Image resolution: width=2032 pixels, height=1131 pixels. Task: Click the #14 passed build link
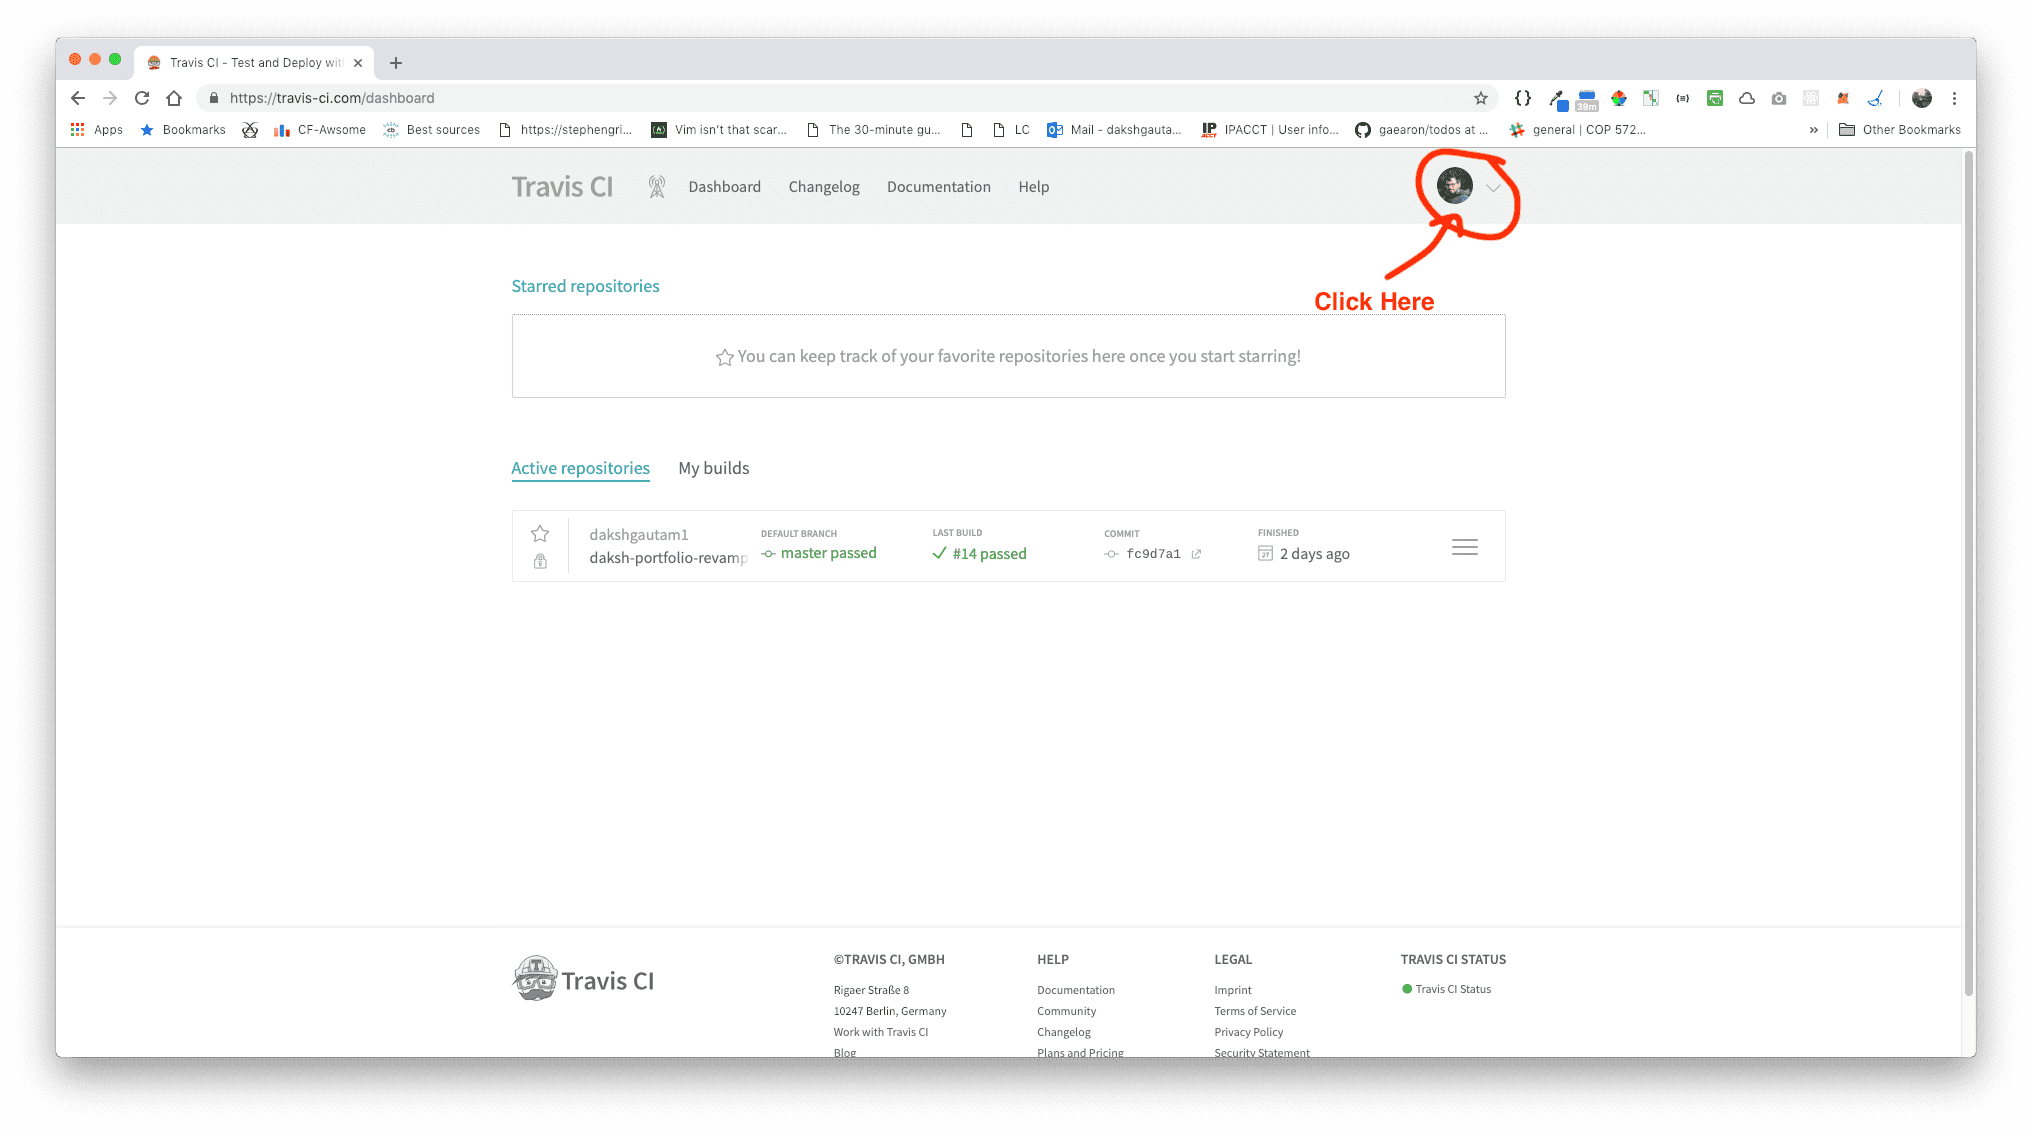point(989,554)
